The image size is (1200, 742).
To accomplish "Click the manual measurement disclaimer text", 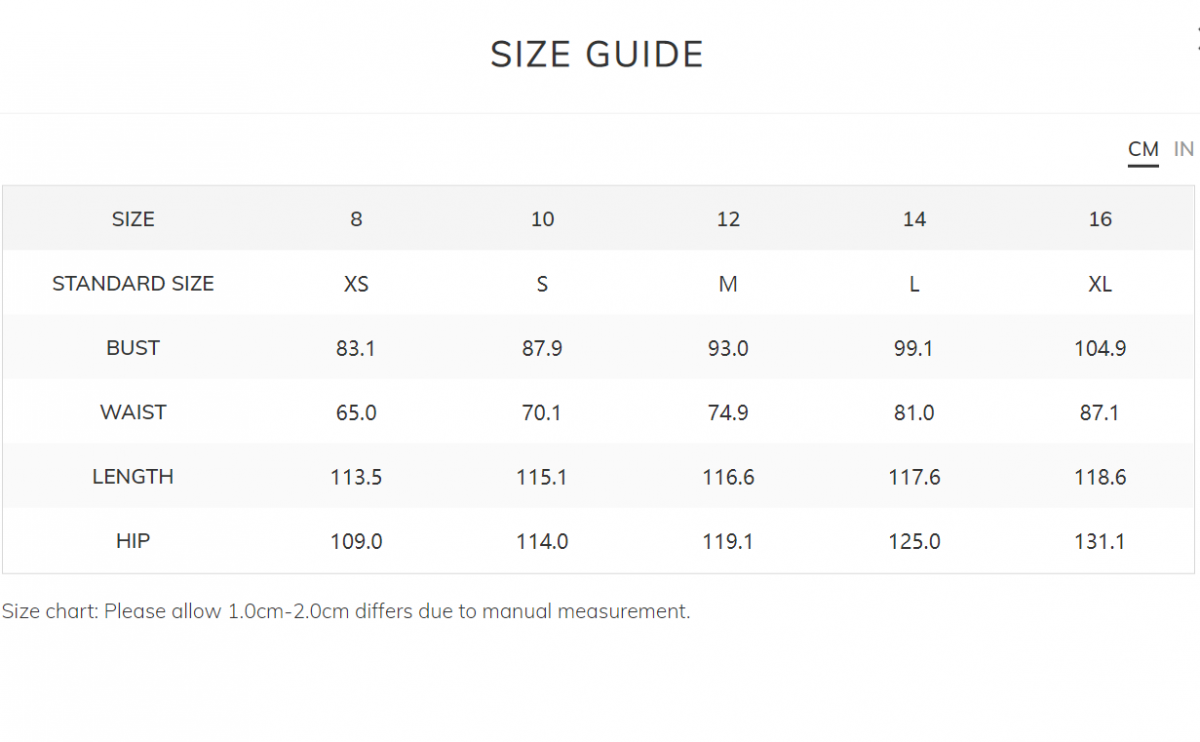I will [x=346, y=611].
